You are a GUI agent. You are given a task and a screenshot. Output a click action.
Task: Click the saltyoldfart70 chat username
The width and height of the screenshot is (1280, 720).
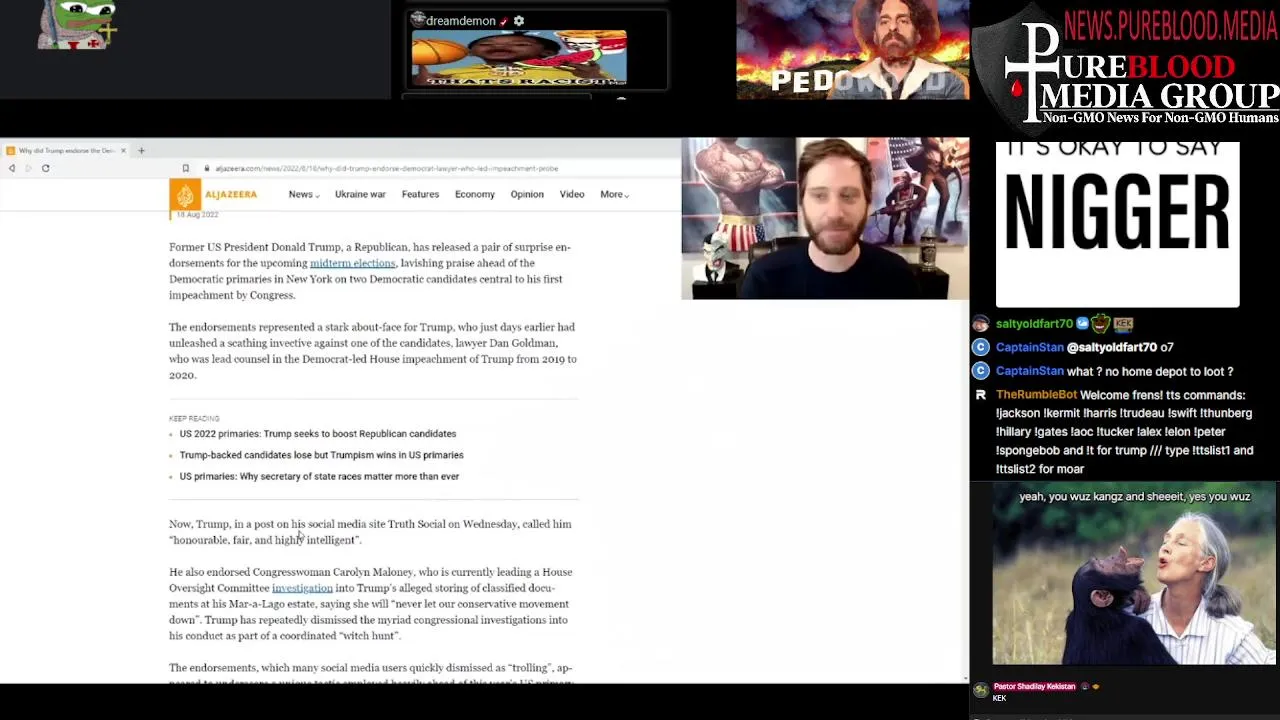(1034, 324)
